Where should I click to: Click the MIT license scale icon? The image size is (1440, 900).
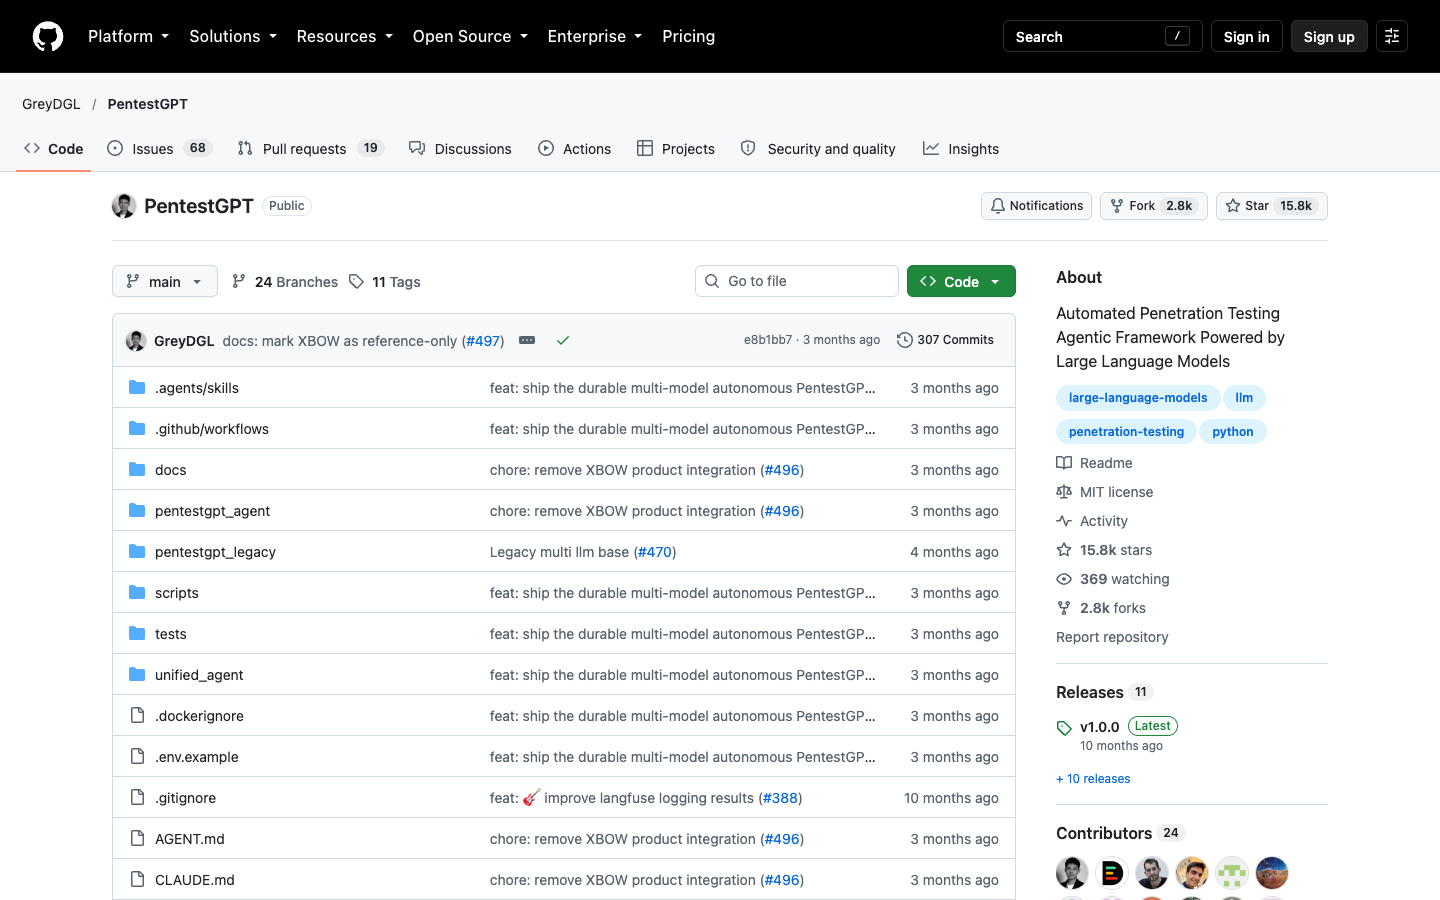point(1064,492)
